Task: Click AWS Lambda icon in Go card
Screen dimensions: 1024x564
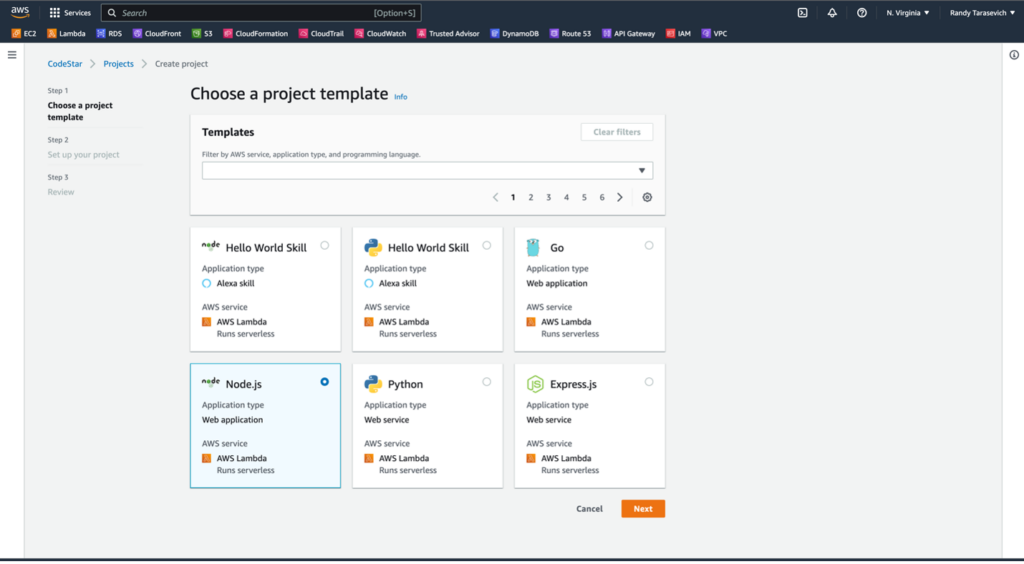Action: click(x=531, y=322)
